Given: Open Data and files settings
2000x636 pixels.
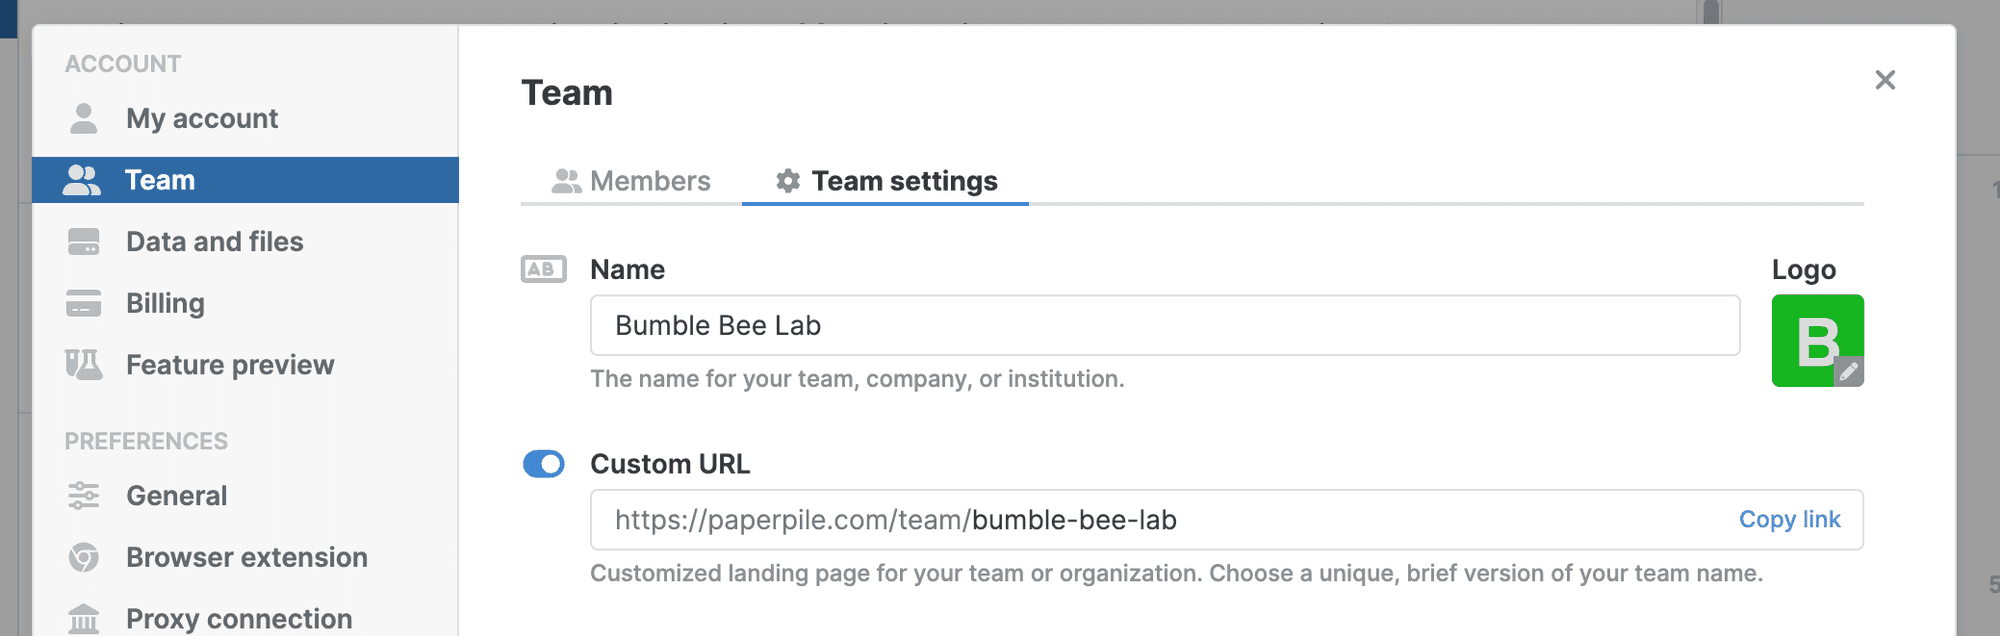Looking at the screenshot, I should tap(214, 242).
